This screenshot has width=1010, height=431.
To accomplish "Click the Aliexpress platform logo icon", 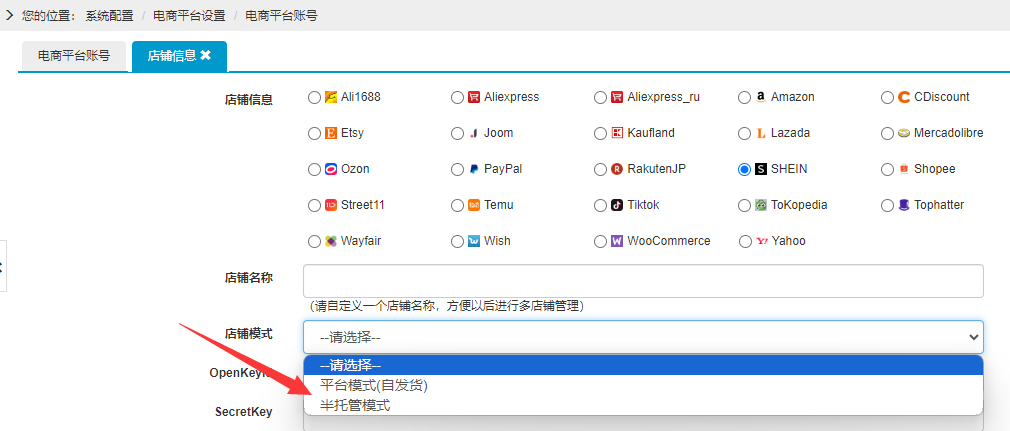I will (474, 97).
